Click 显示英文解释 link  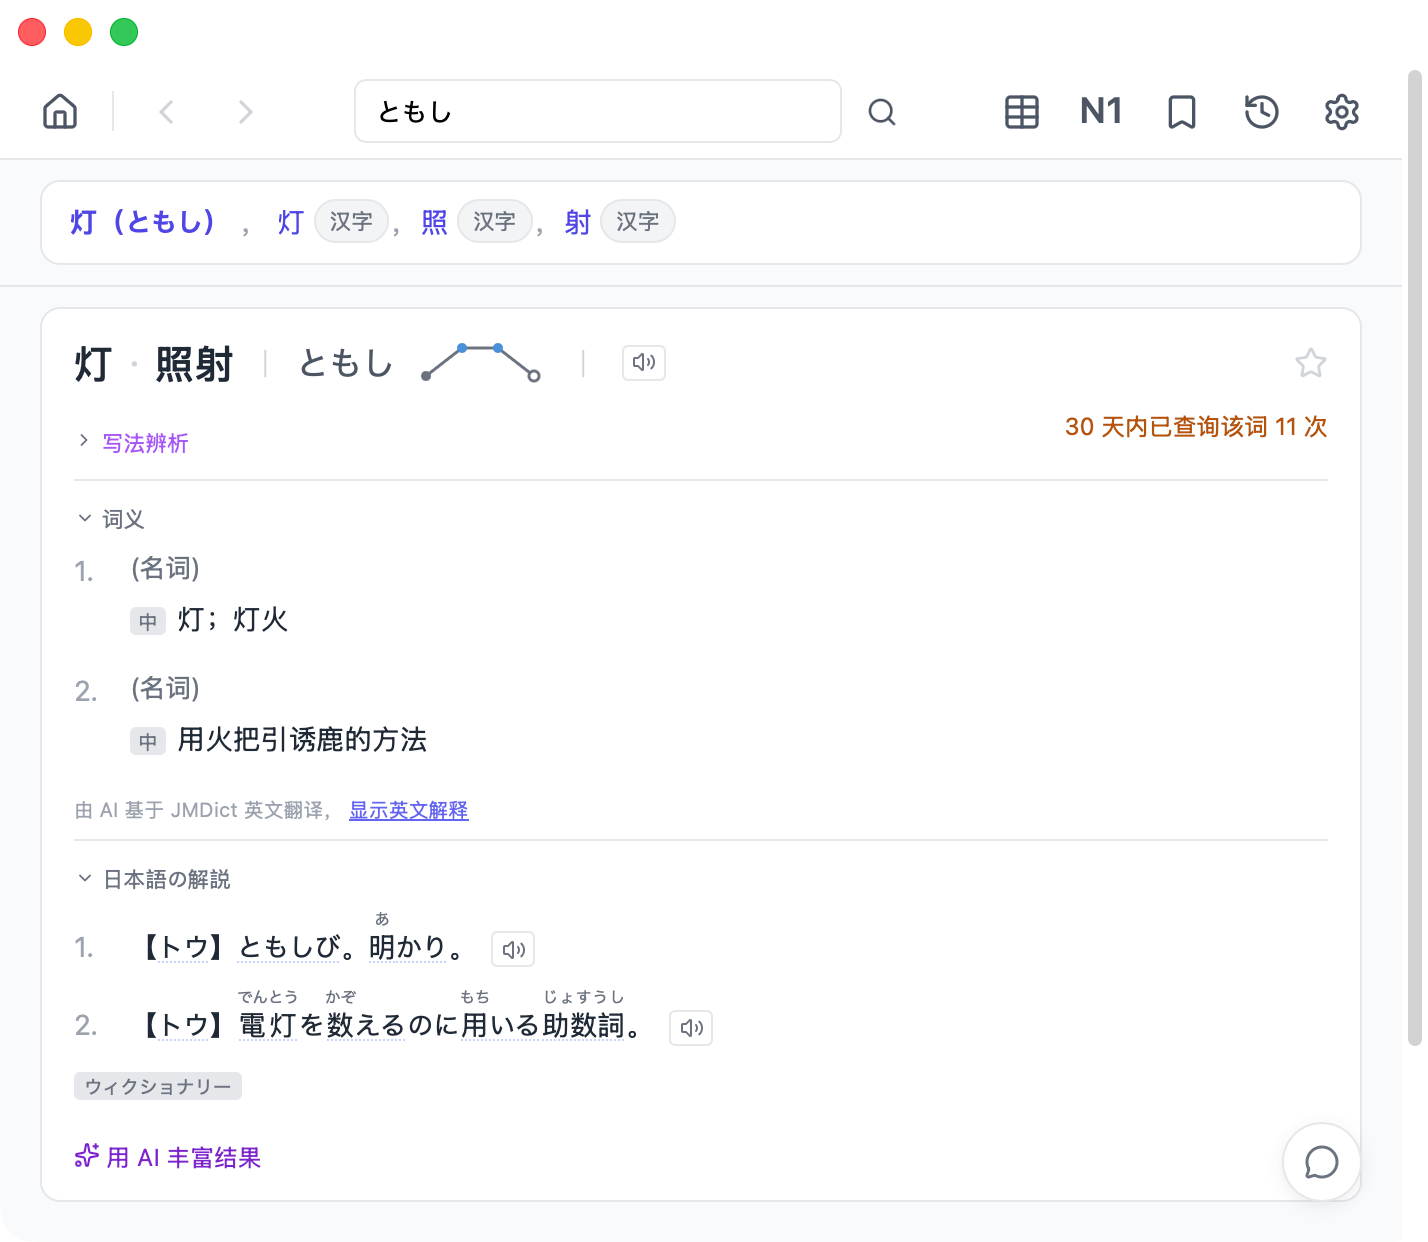click(x=409, y=810)
